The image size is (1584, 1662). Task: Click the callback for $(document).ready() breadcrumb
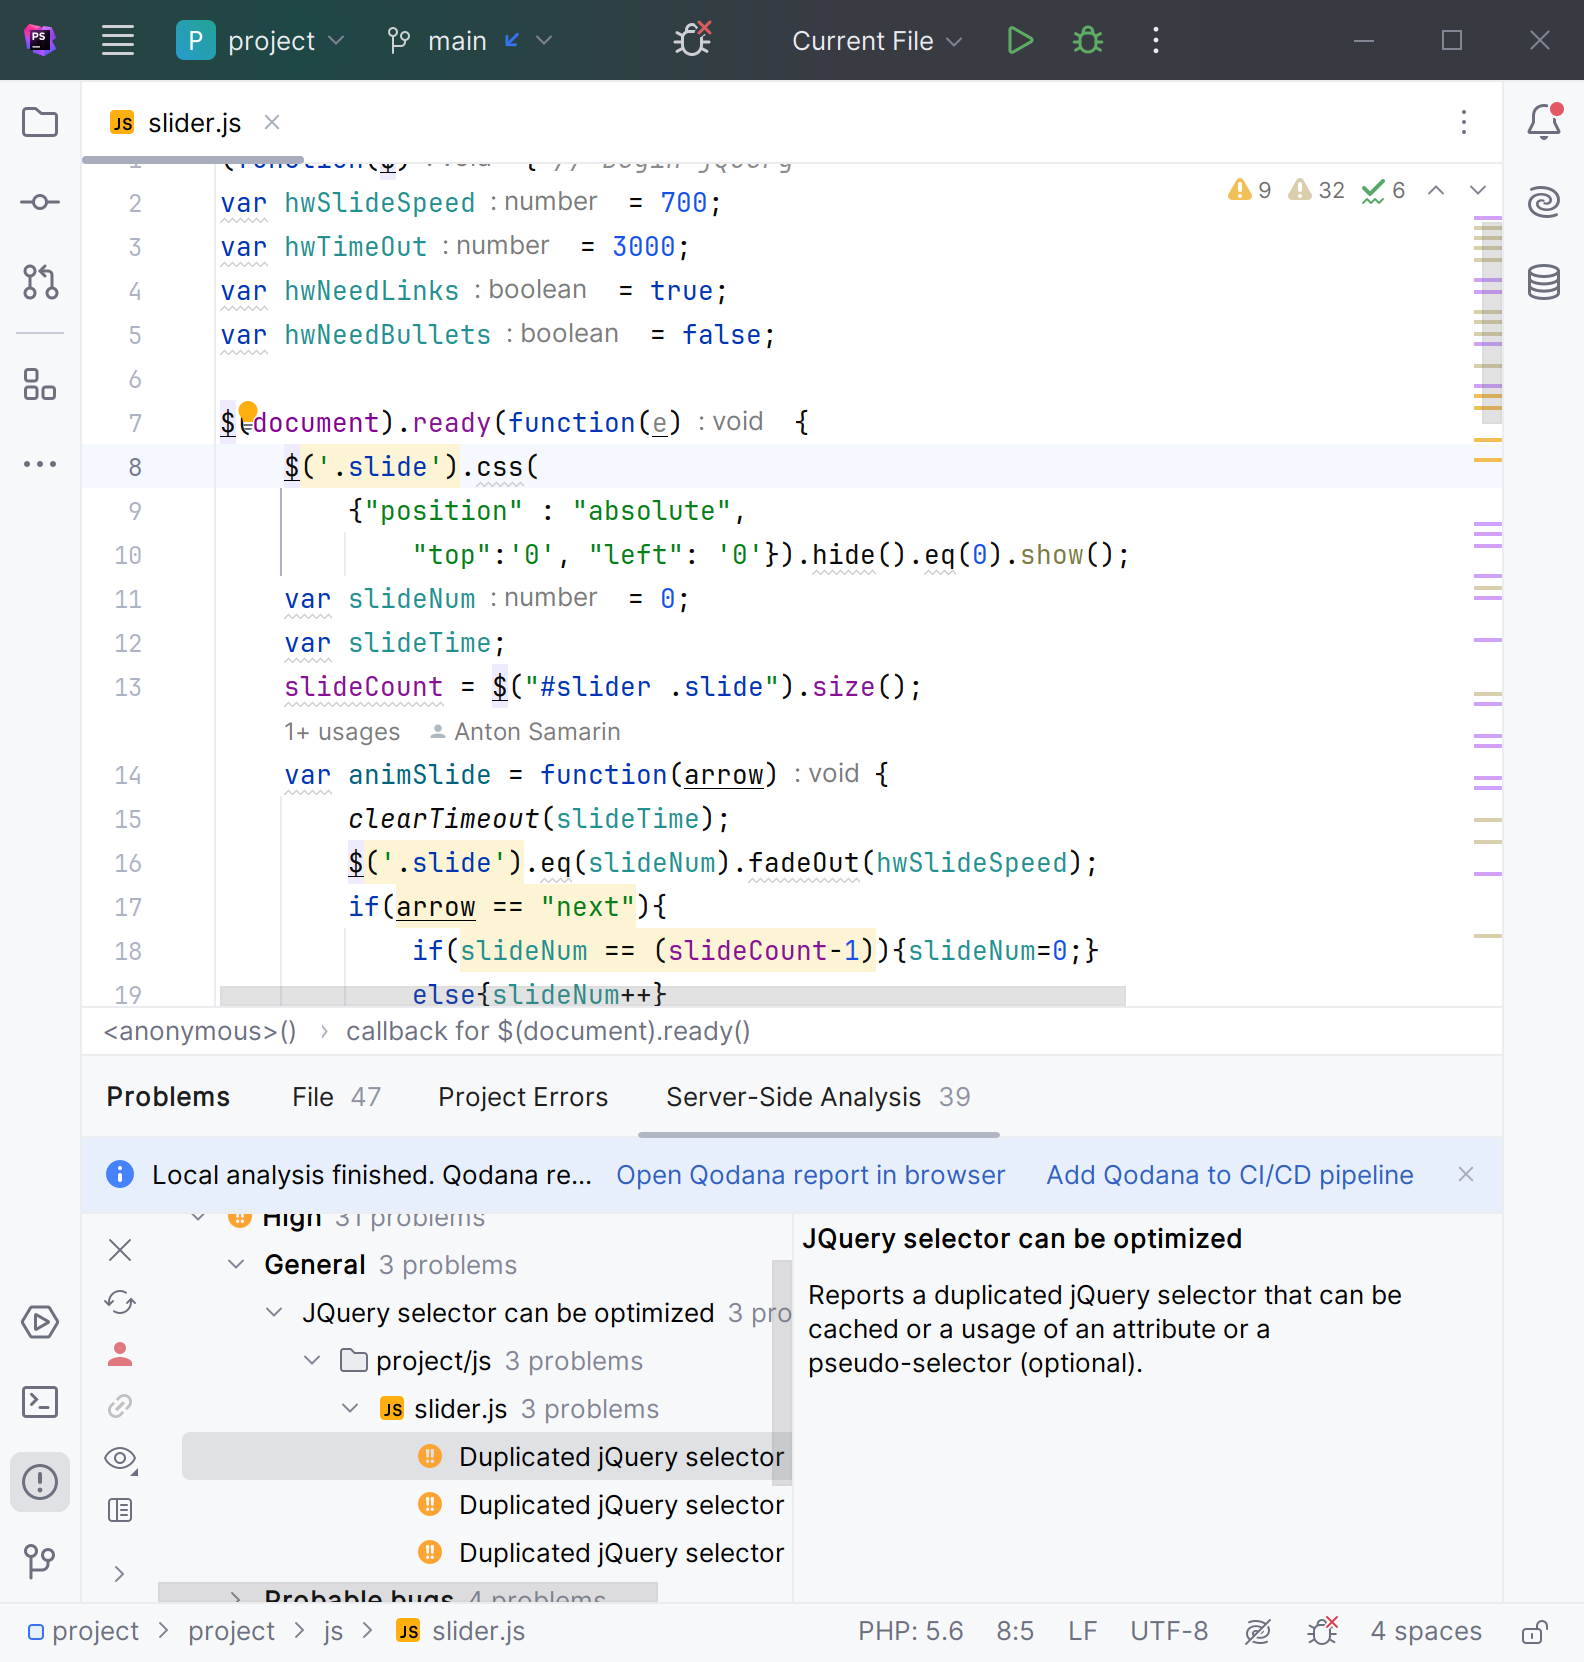pos(548,1031)
